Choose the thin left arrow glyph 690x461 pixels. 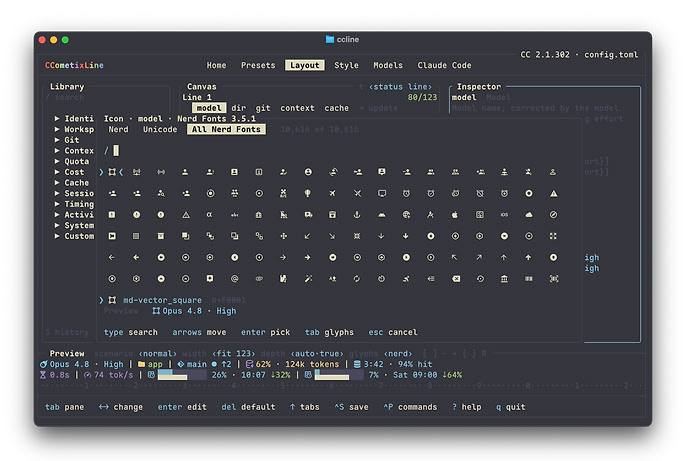112,257
